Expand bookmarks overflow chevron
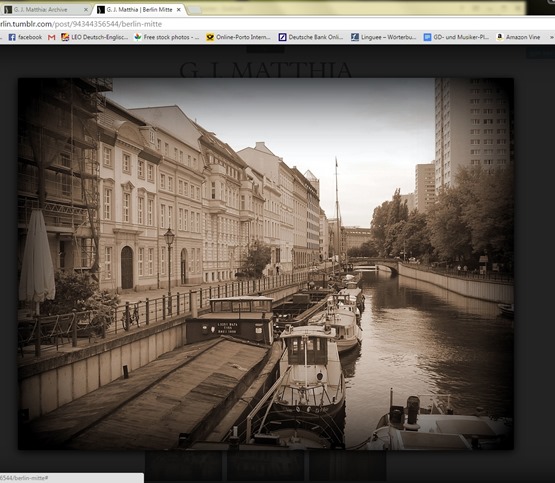Screen dimensions: 555x483 pos(551,37)
